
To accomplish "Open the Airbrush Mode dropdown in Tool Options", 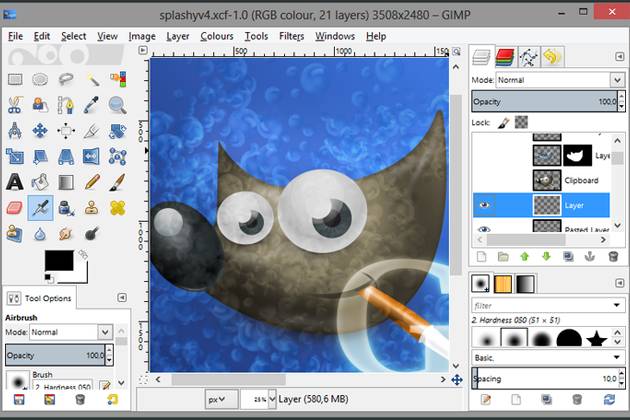I will click(70, 332).
